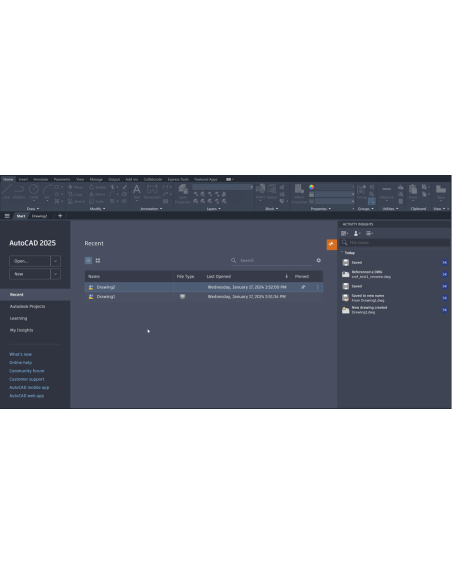452x584 pixels.
Task: Click the Group icon in Groups panel
Action: pyautogui.click(x=362, y=191)
